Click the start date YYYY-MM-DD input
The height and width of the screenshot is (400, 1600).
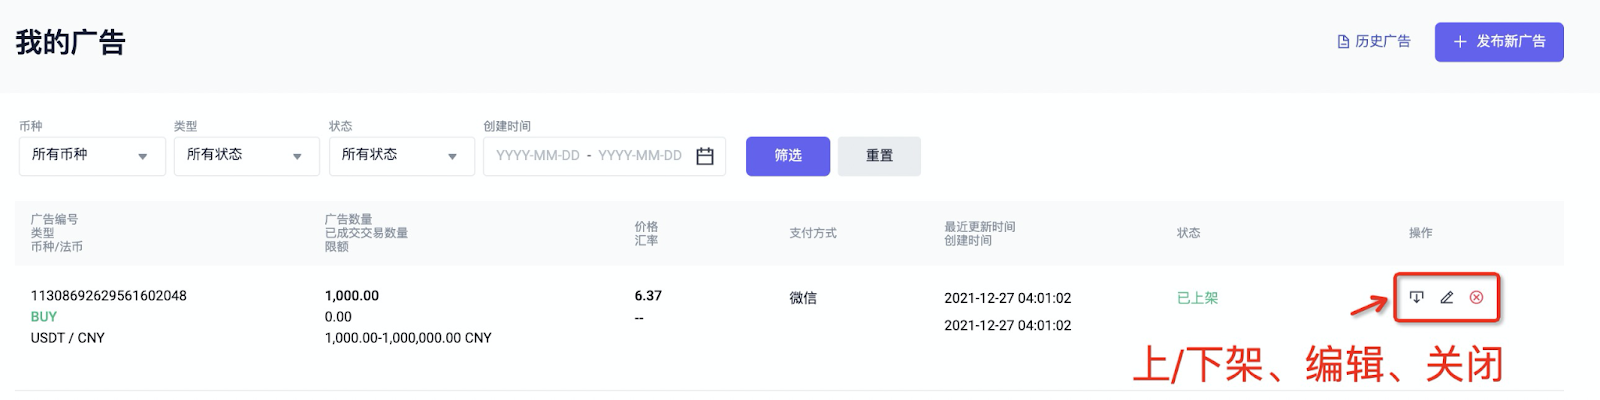tap(538, 156)
